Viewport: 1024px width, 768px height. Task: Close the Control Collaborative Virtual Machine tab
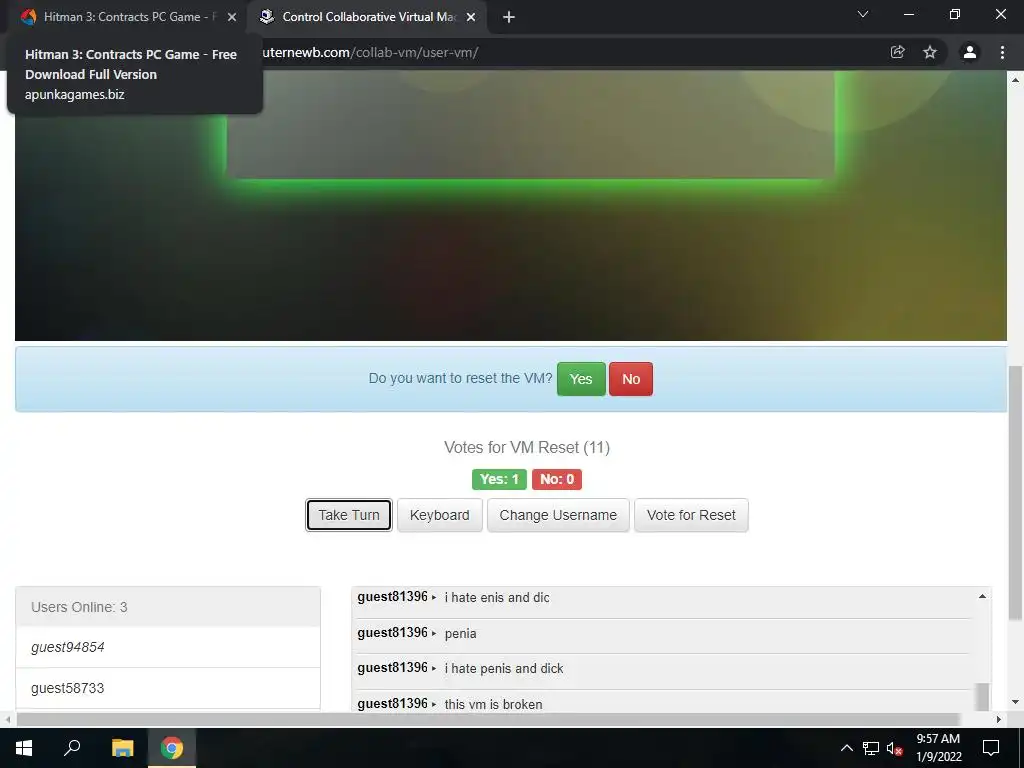click(471, 18)
